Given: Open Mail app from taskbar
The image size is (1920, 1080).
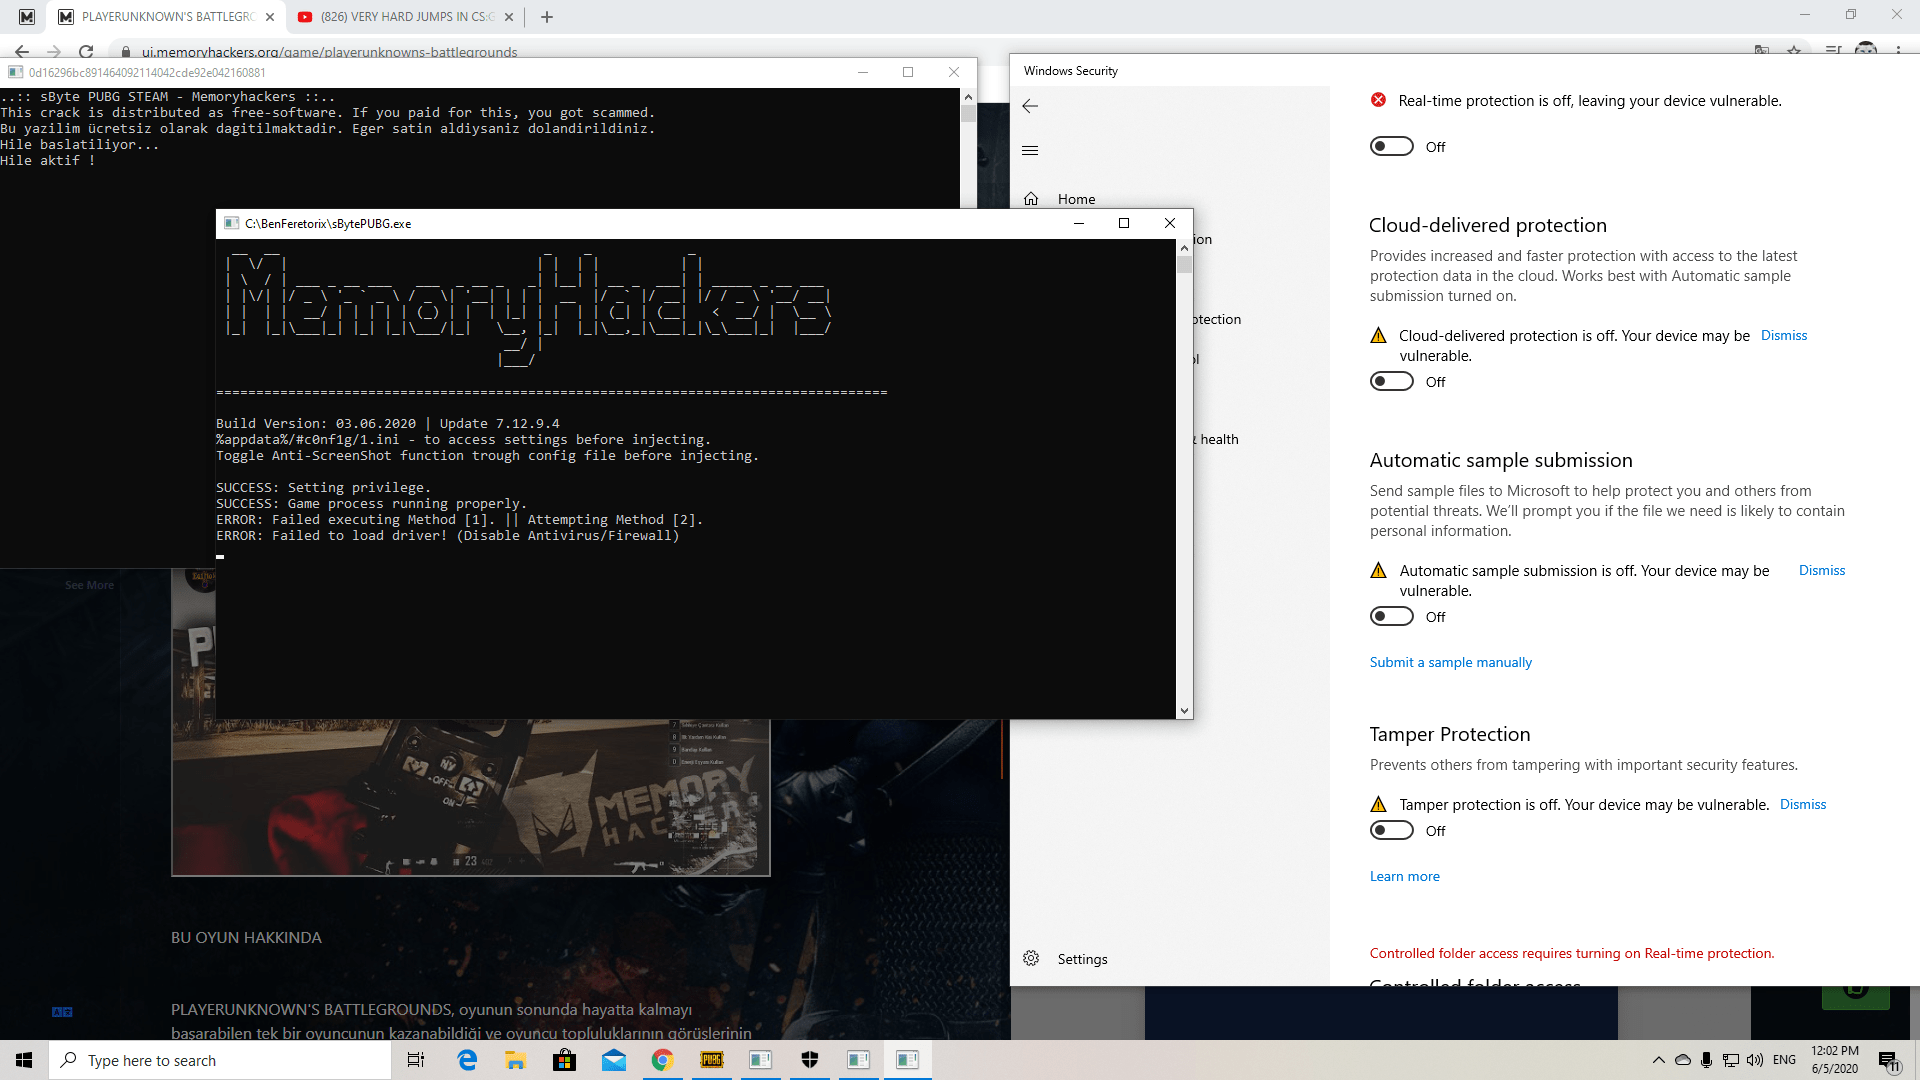Looking at the screenshot, I should pos(614,1060).
